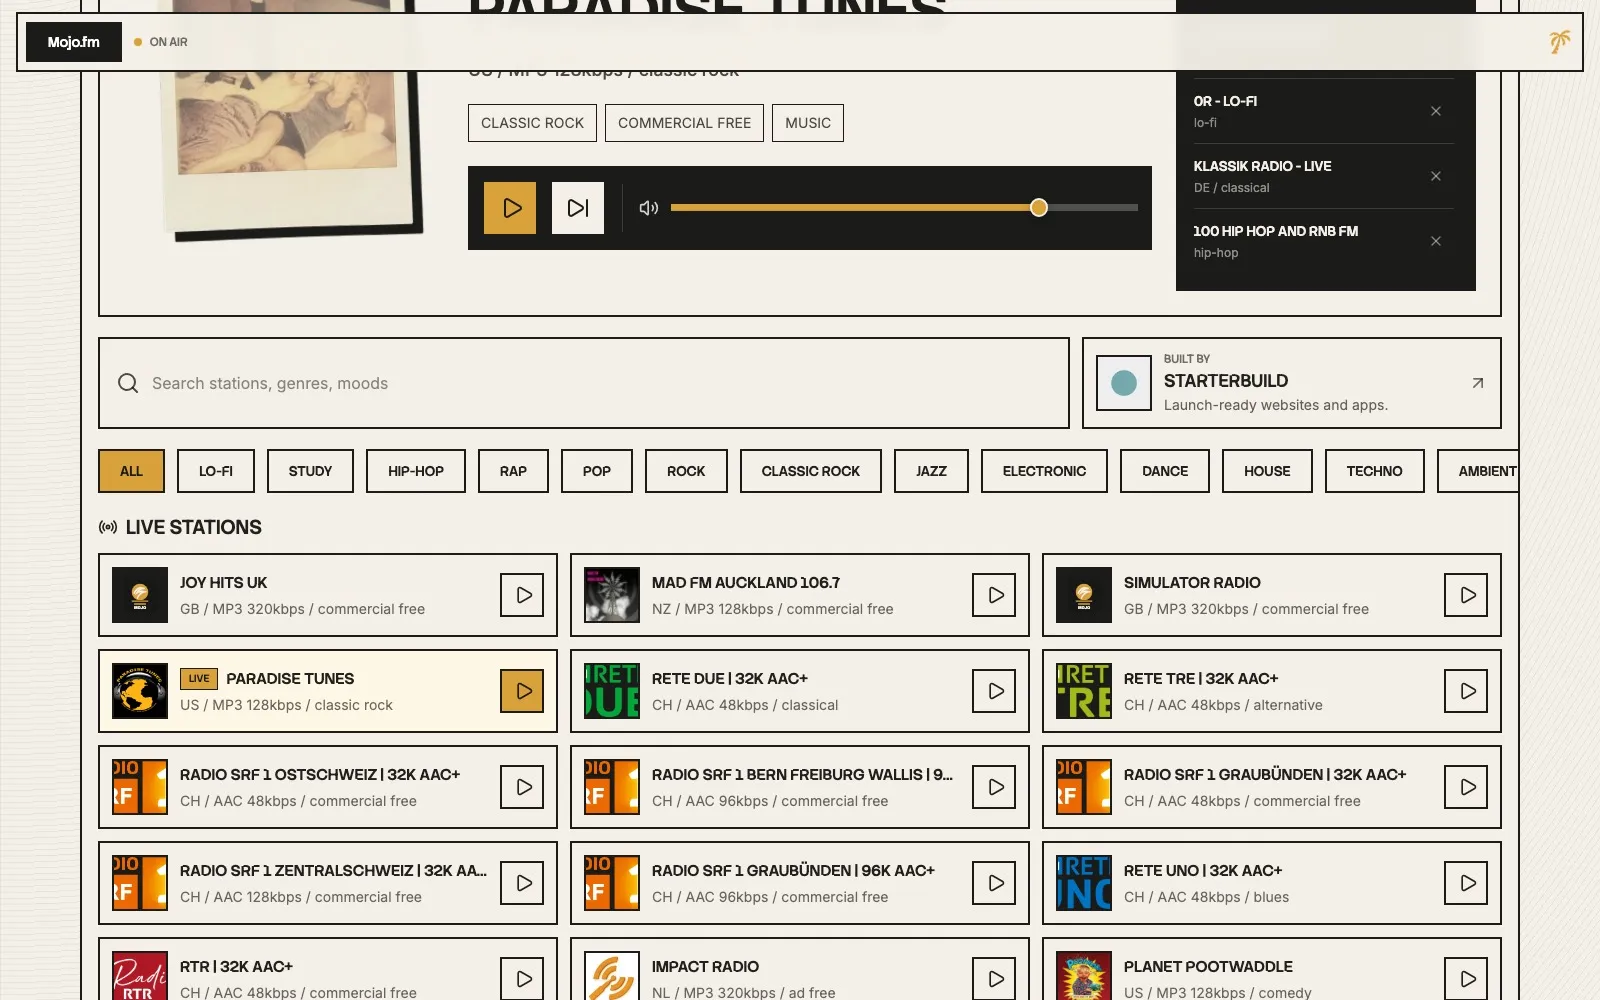Select 100 HIP HOP AND RNB FM entry
This screenshot has width=1600, height=1000.
(x=1275, y=231)
